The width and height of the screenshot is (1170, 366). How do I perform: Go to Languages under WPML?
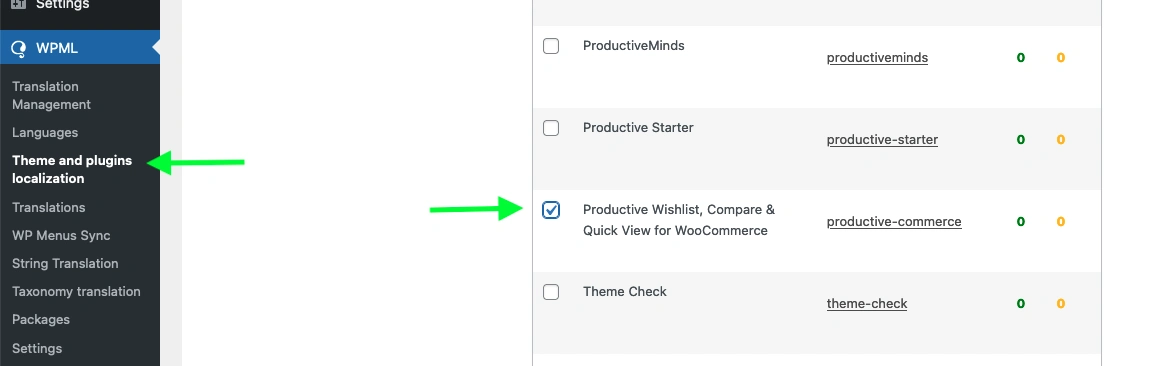(x=45, y=133)
